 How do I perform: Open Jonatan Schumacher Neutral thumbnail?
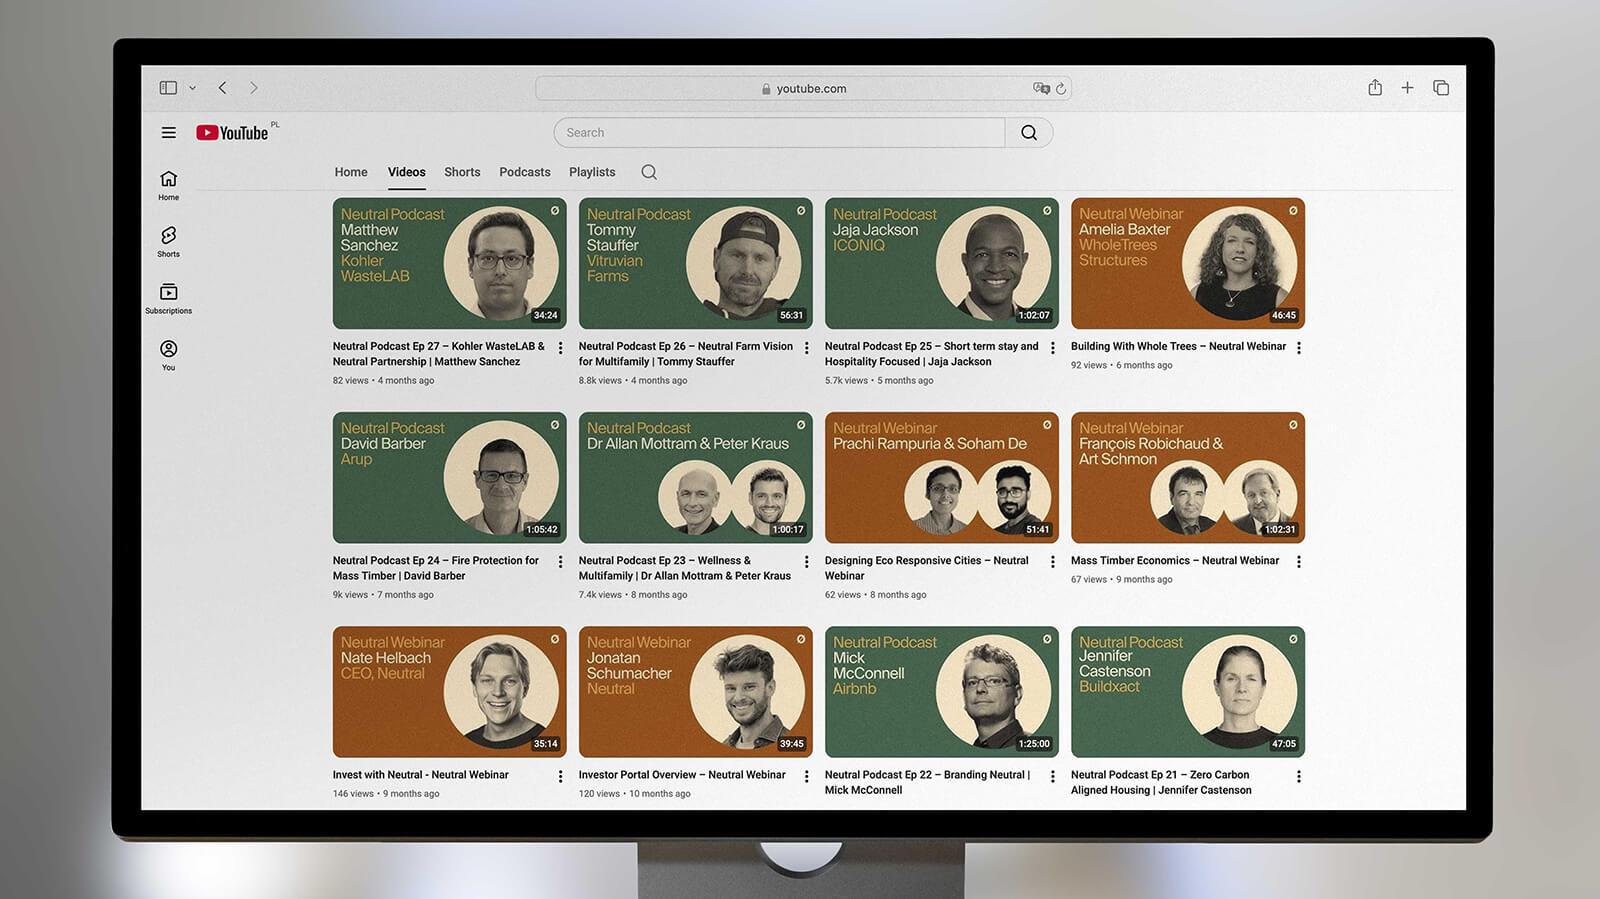click(x=696, y=692)
